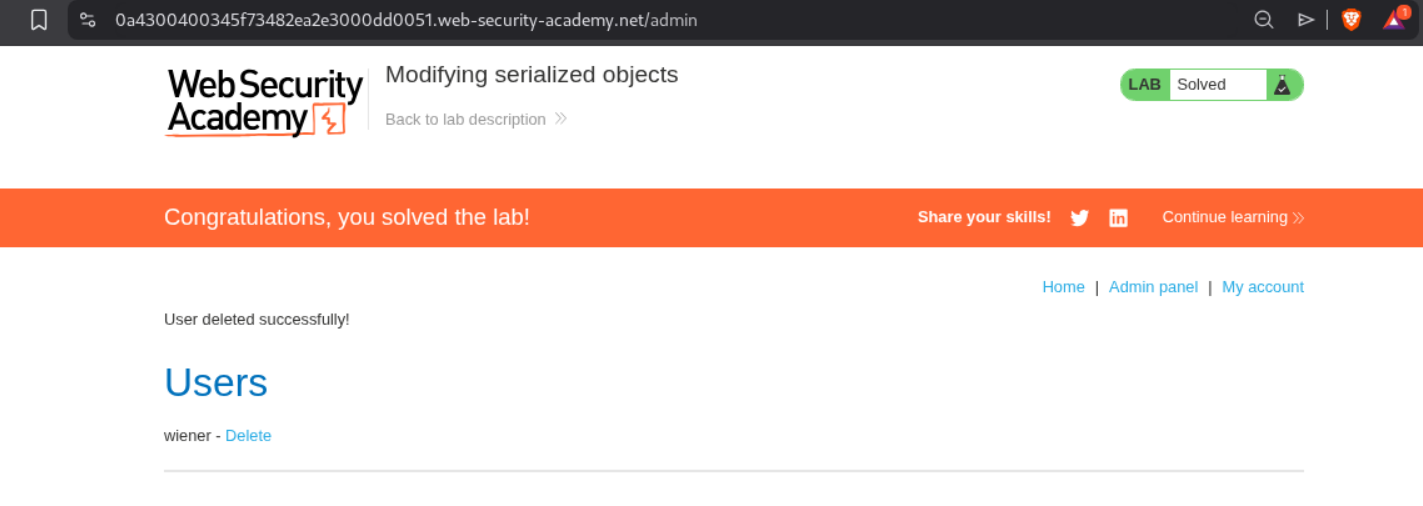Open the My account menu item

click(x=1262, y=287)
